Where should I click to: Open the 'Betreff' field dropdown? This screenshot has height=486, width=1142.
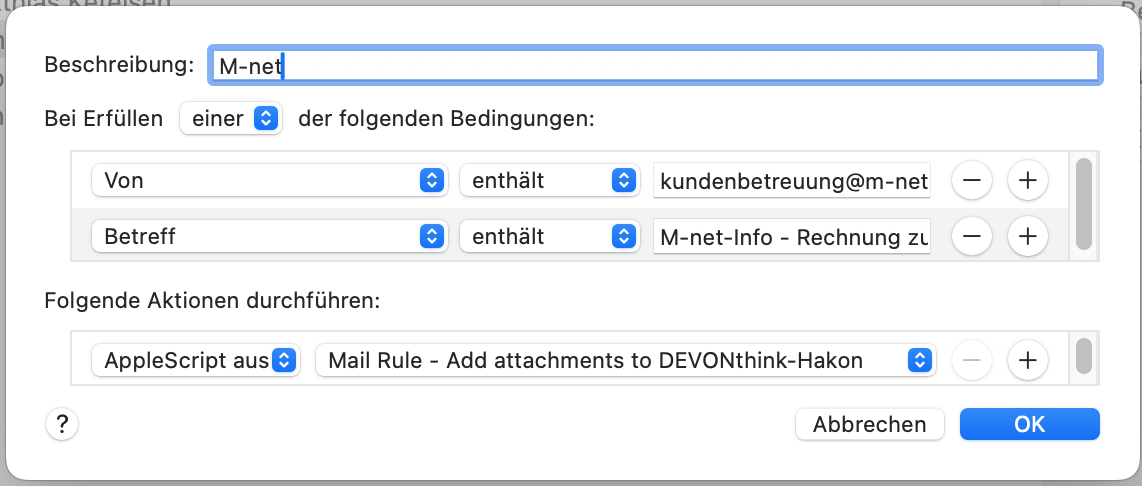[x=266, y=237]
